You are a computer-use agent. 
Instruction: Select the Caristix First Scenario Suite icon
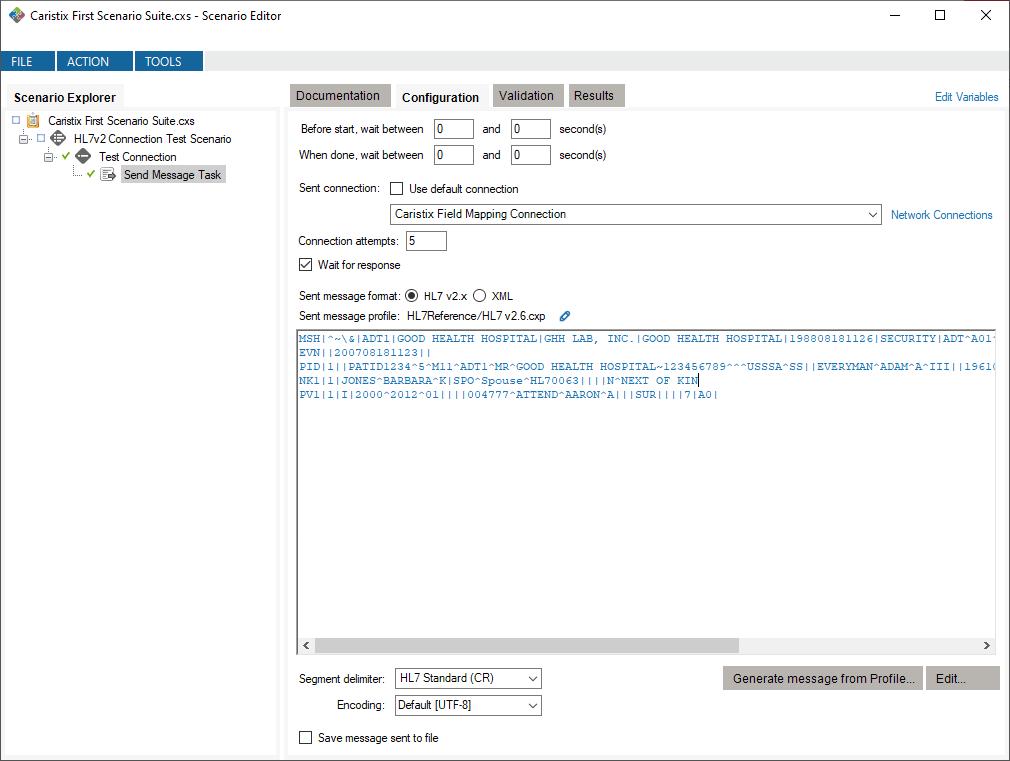tap(33, 120)
